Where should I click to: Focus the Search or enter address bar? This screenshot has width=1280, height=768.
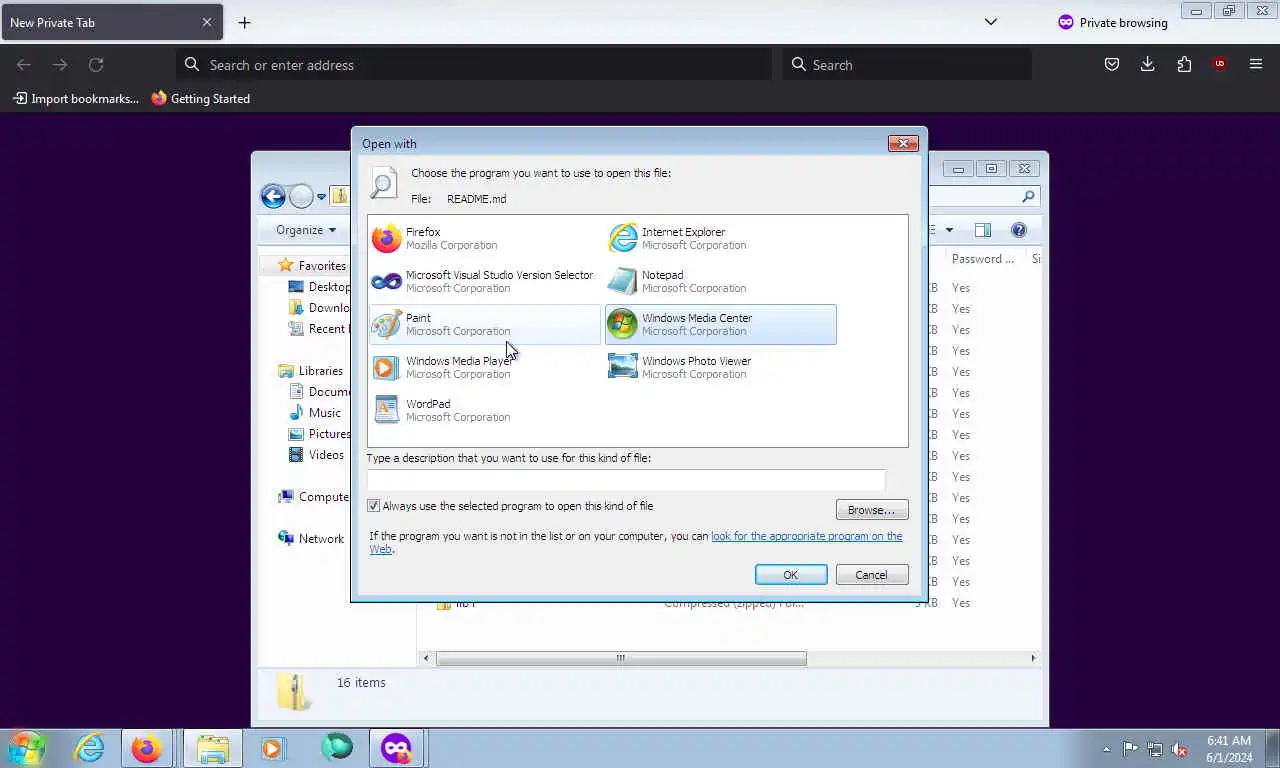[x=474, y=65]
